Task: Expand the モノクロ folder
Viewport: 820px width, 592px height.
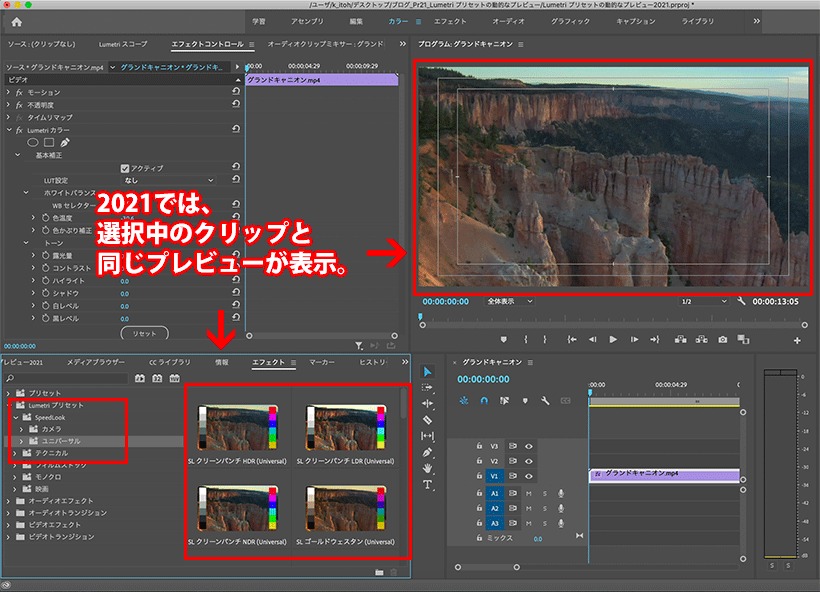Action: tap(15, 477)
